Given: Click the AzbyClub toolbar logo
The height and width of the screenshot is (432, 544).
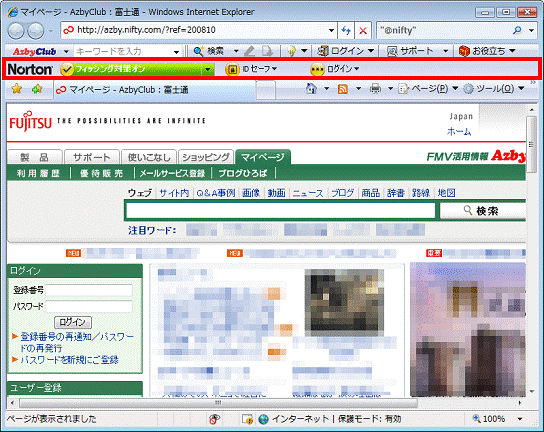Looking at the screenshot, I should tap(34, 51).
